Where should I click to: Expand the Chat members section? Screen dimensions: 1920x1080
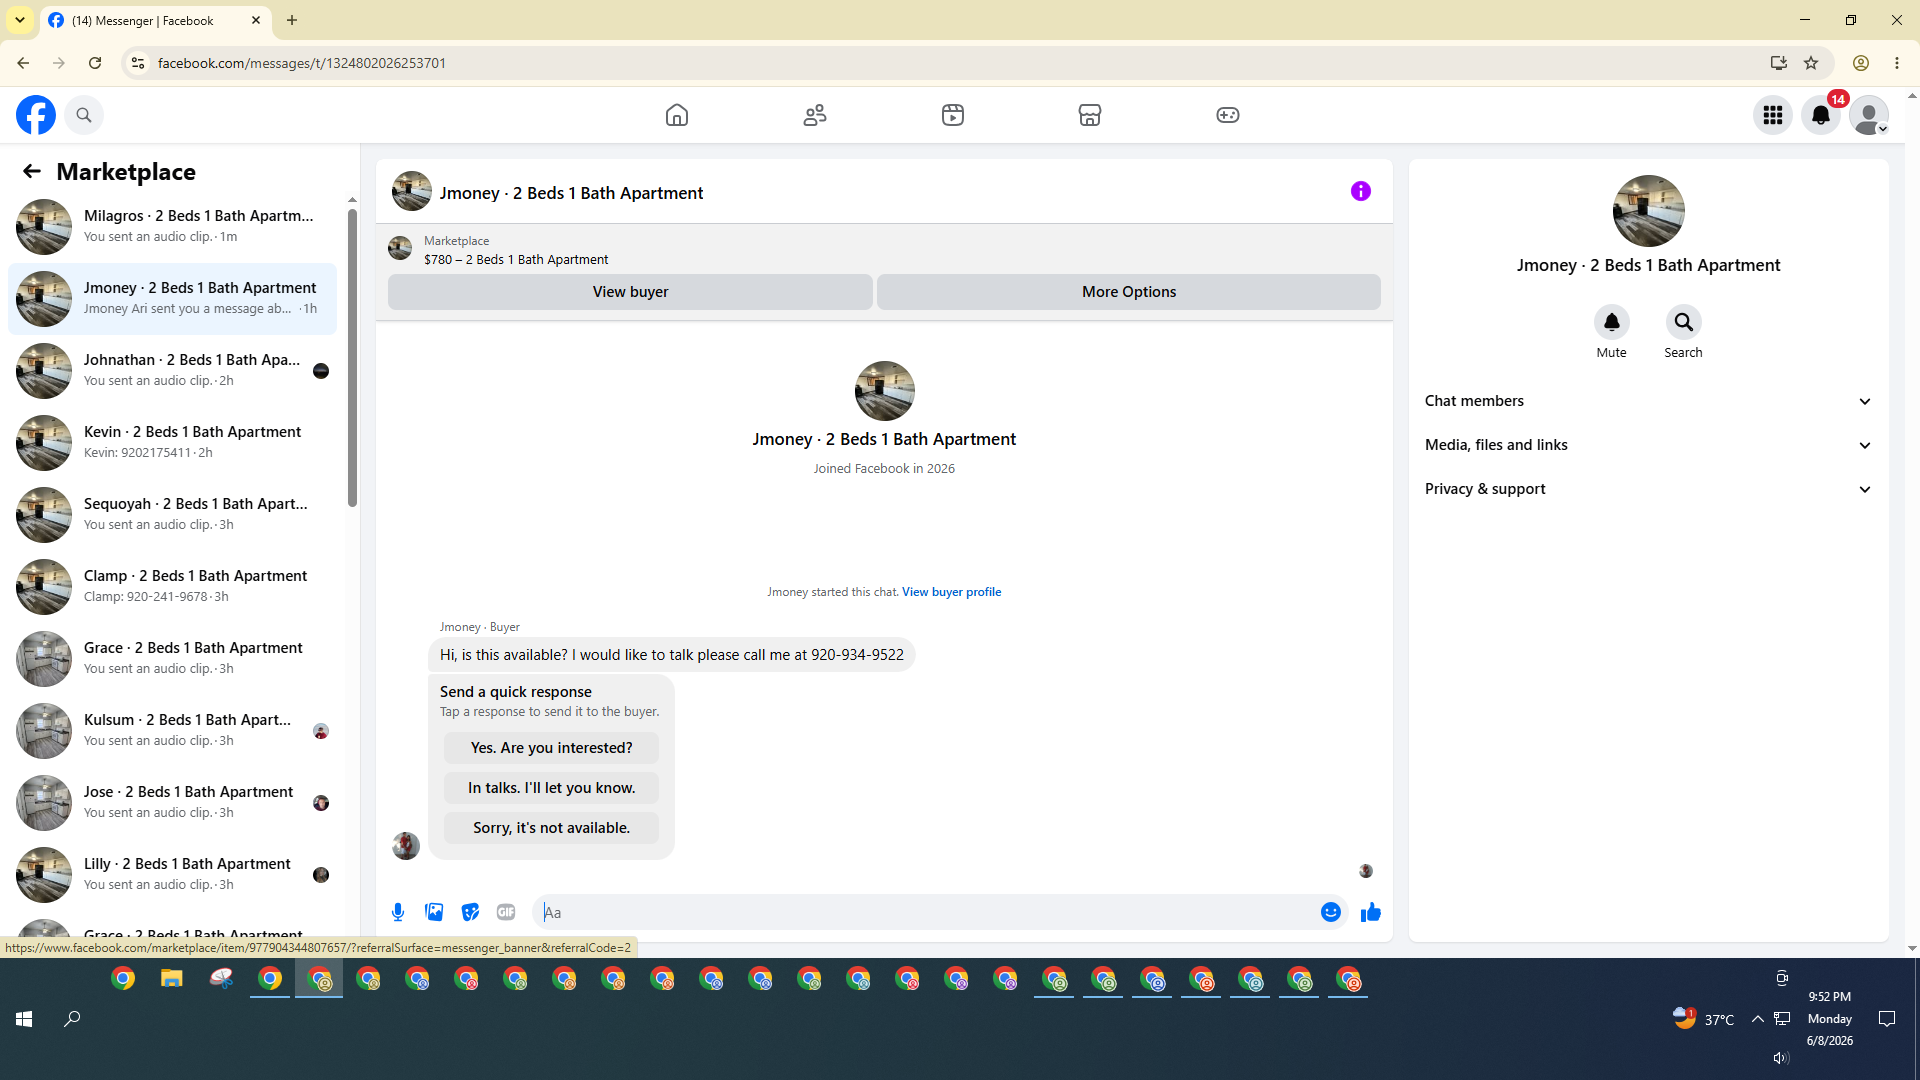click(x=1648, y=401)
